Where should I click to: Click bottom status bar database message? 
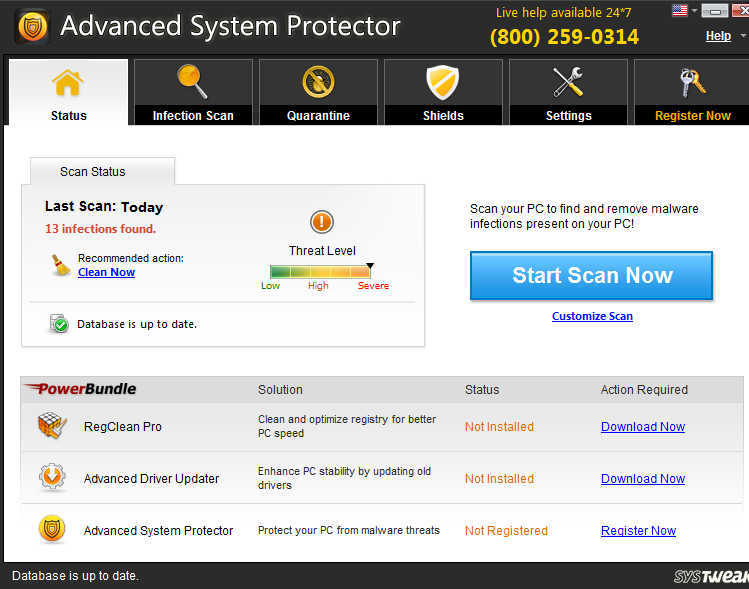pos(75,576)
